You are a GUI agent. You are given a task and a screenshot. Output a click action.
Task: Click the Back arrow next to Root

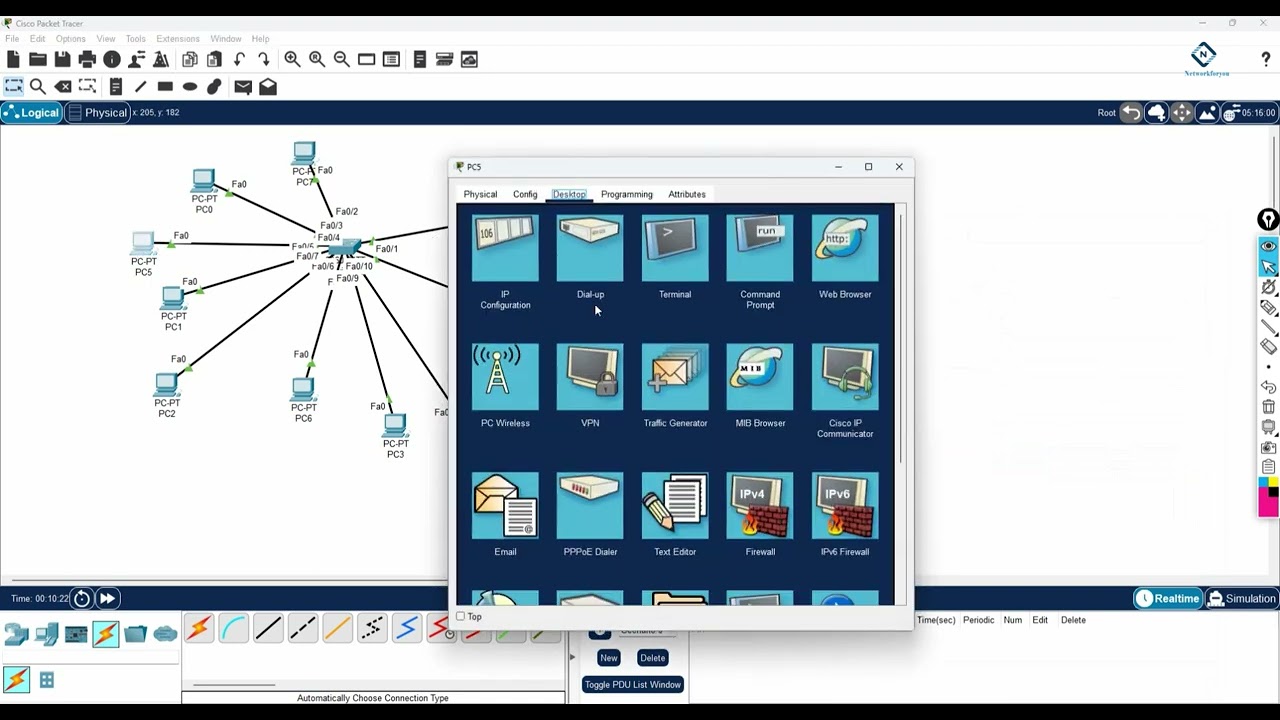(x=1131, y=113)
